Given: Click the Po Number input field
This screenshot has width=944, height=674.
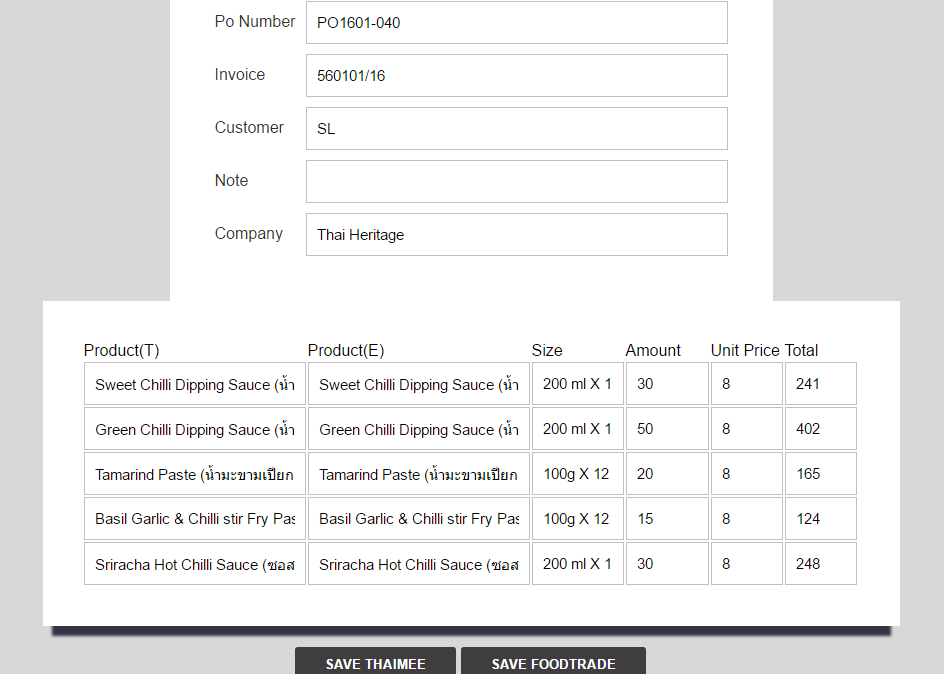Looking at the screenshot, I should 516,23.
